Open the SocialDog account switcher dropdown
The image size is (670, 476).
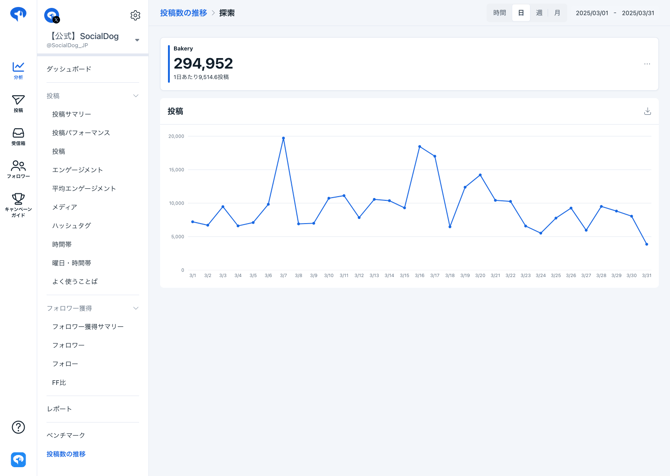pos(137,41)
